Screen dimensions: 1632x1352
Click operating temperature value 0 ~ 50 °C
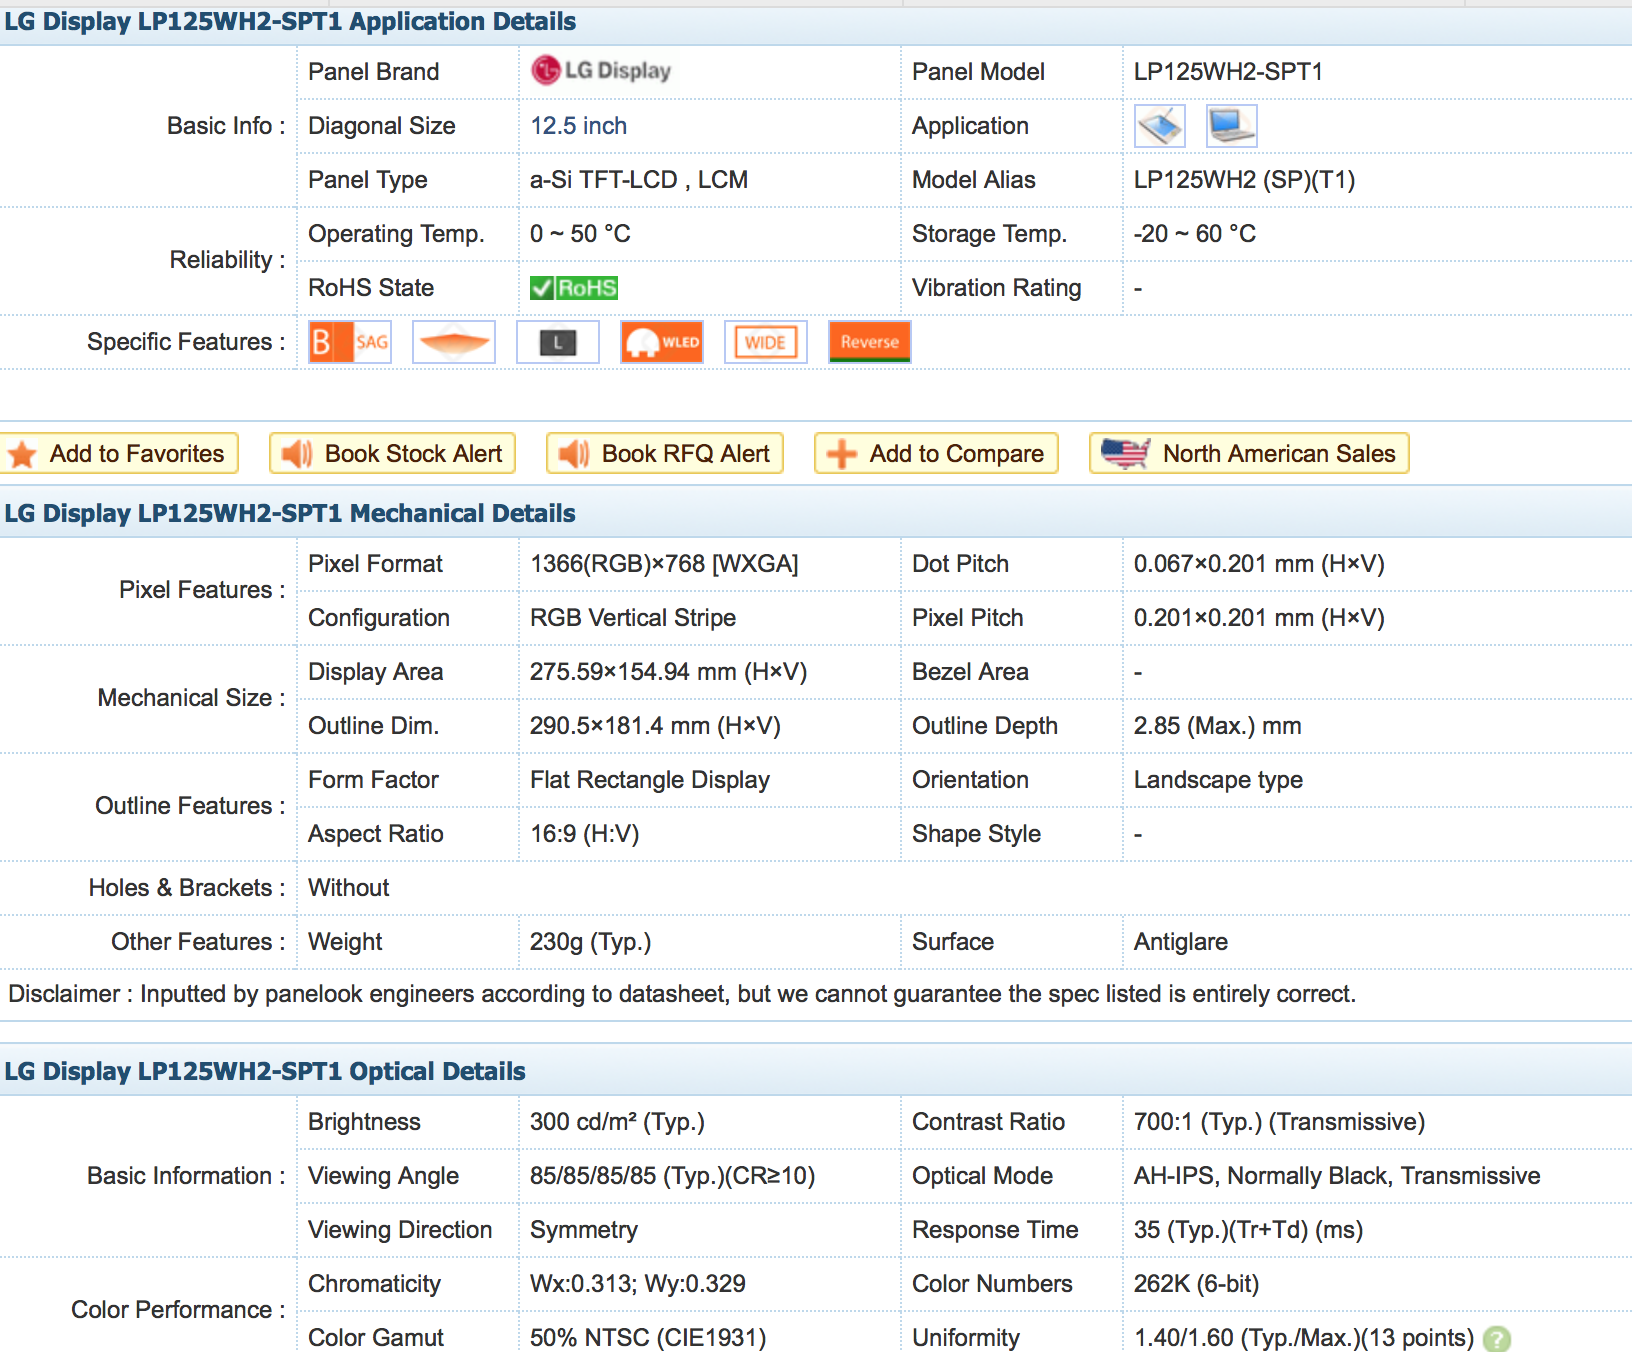[x=580, y=234]
